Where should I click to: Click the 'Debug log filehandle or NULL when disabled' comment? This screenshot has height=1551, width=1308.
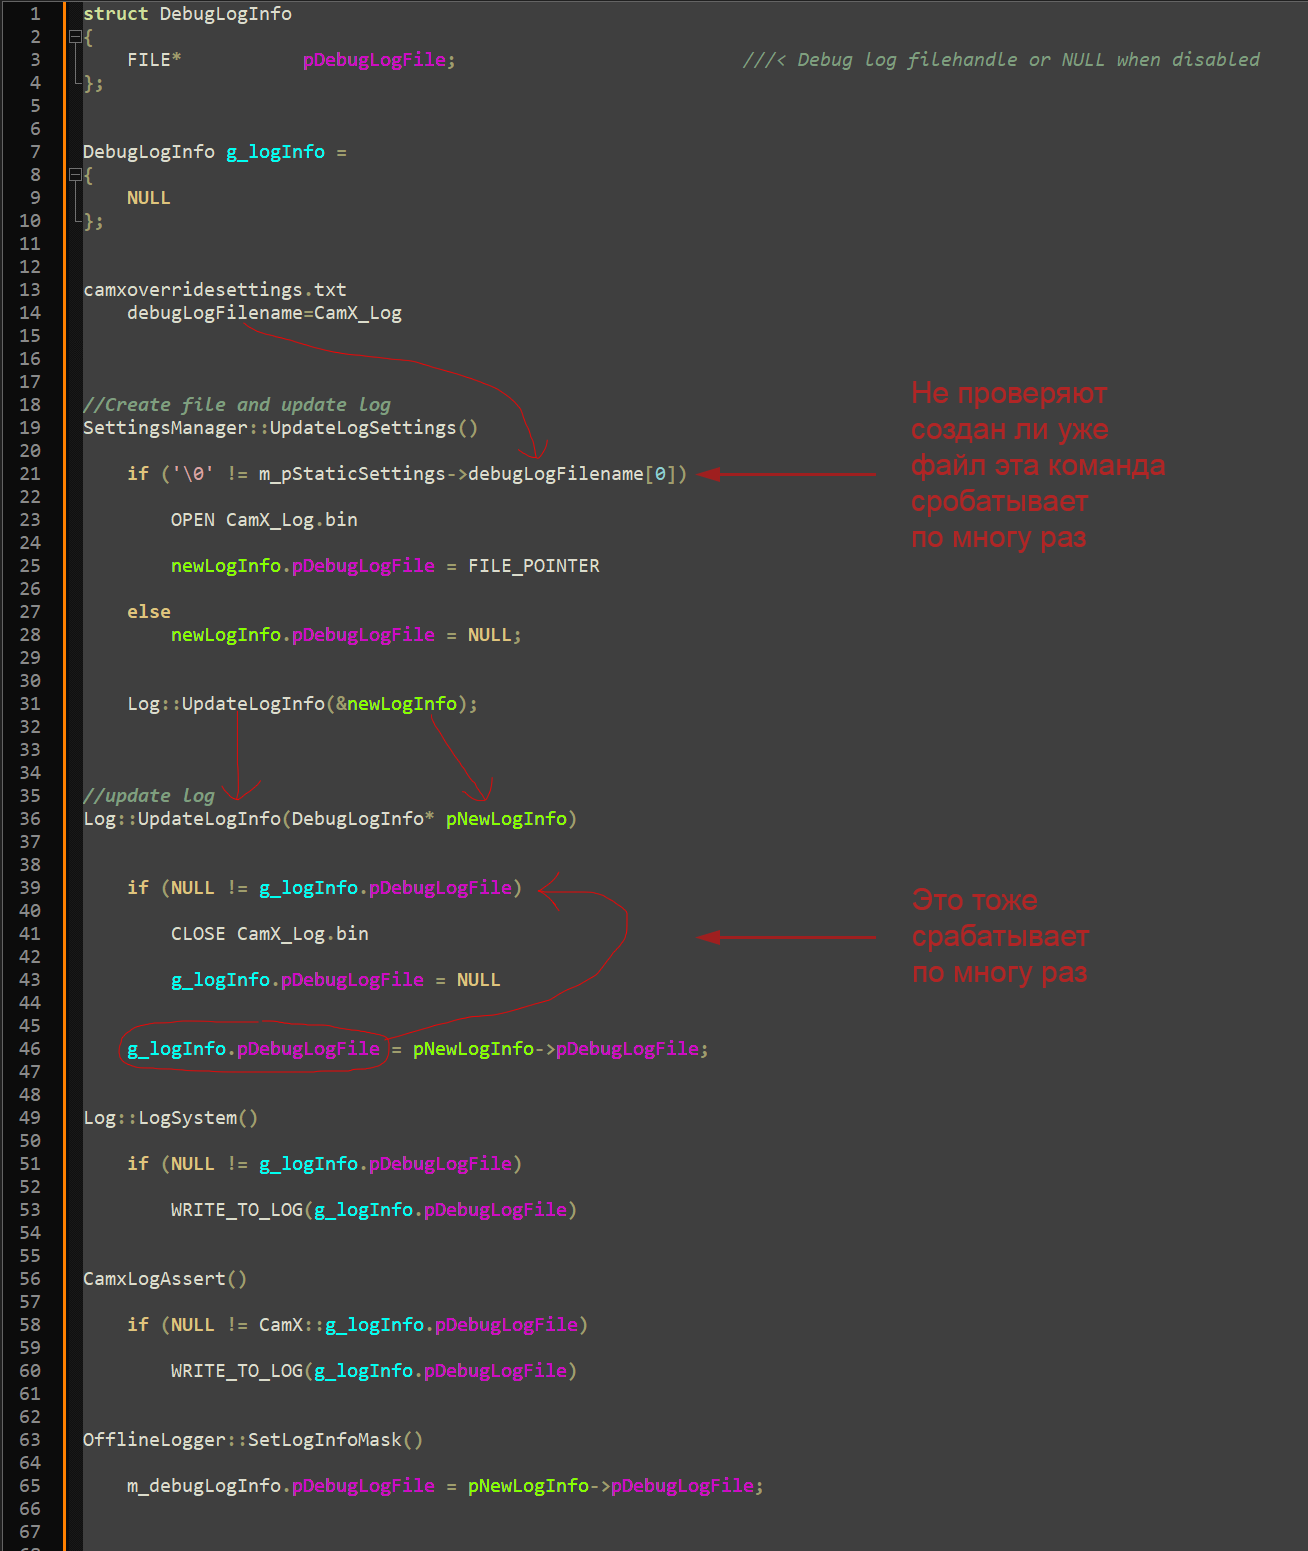[x=1001, y=60]
